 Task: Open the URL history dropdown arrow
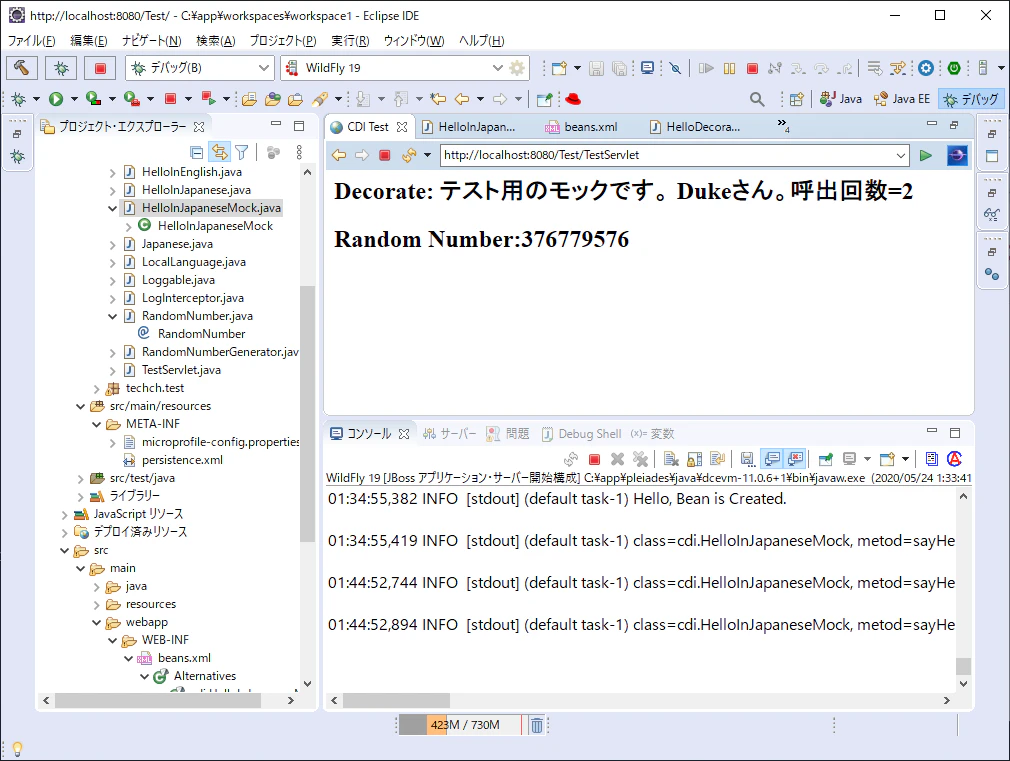(x=900, y=155)
